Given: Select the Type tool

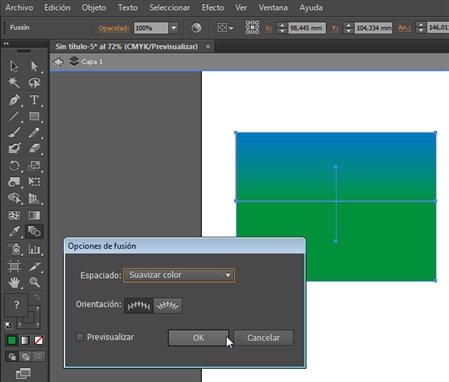Looking at the screenshot, I should pyautogui.click(x=34, y=100).
